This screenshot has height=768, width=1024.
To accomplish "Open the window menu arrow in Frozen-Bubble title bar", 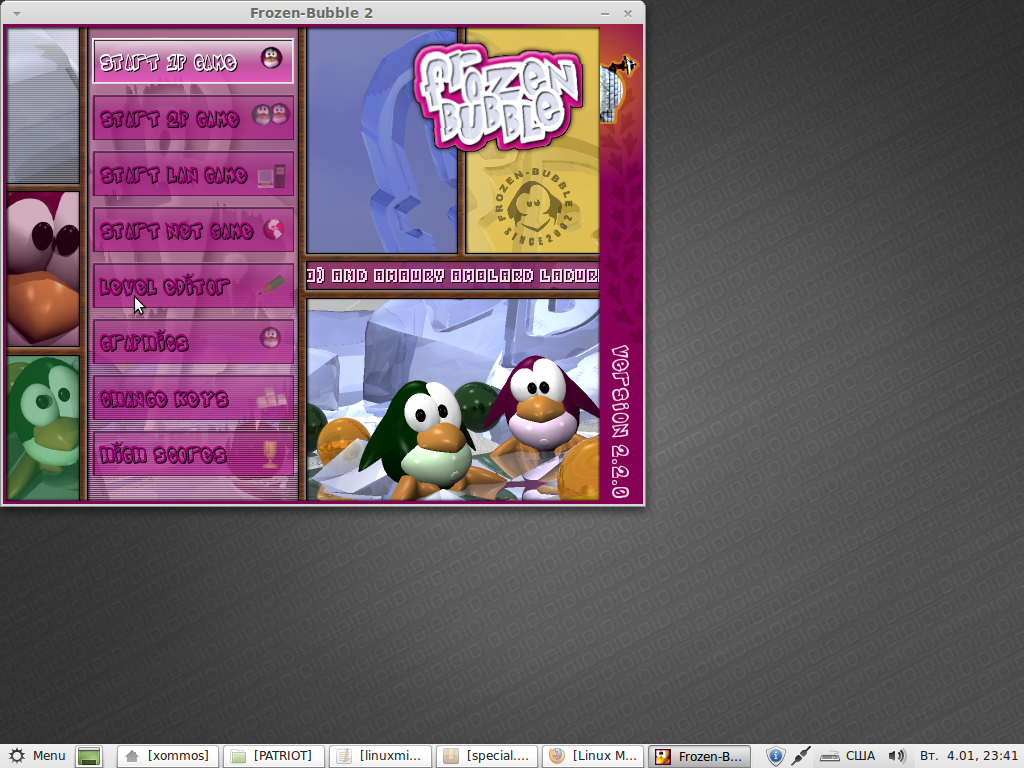I will coord(16,13).
